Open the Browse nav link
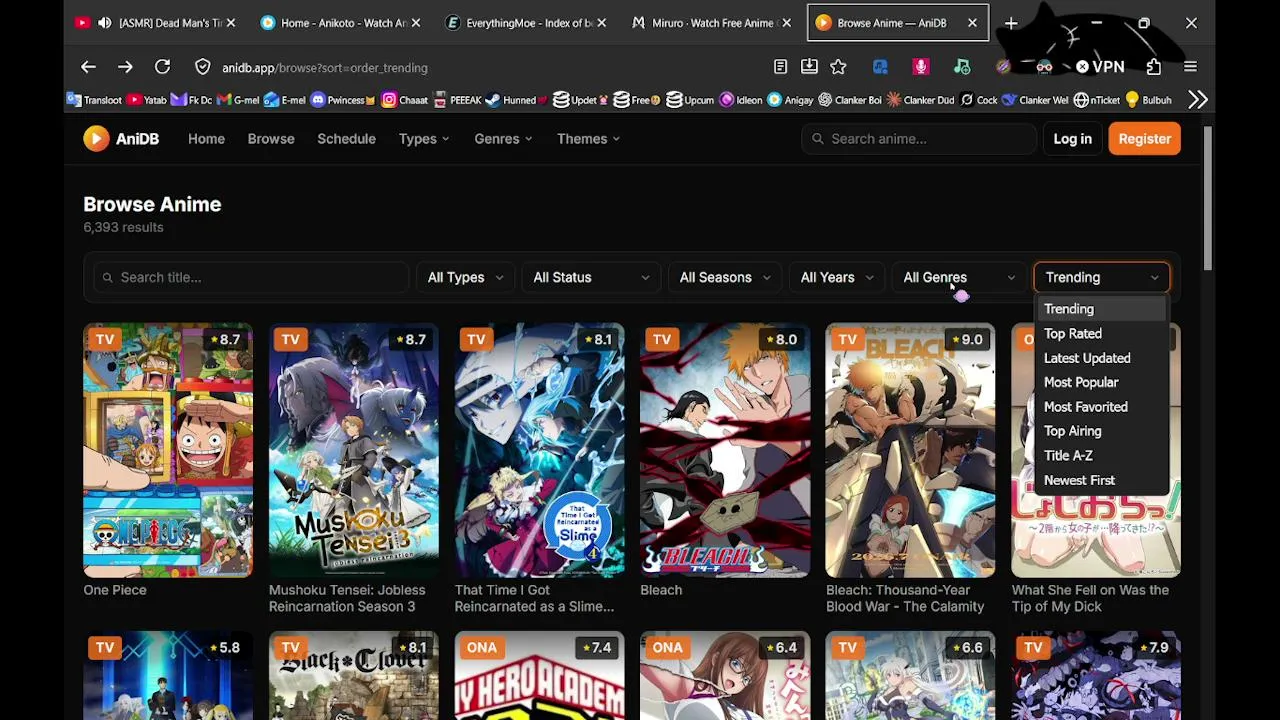The width and height of the screenshot is (1280, 720). click(x=271, y=139)
